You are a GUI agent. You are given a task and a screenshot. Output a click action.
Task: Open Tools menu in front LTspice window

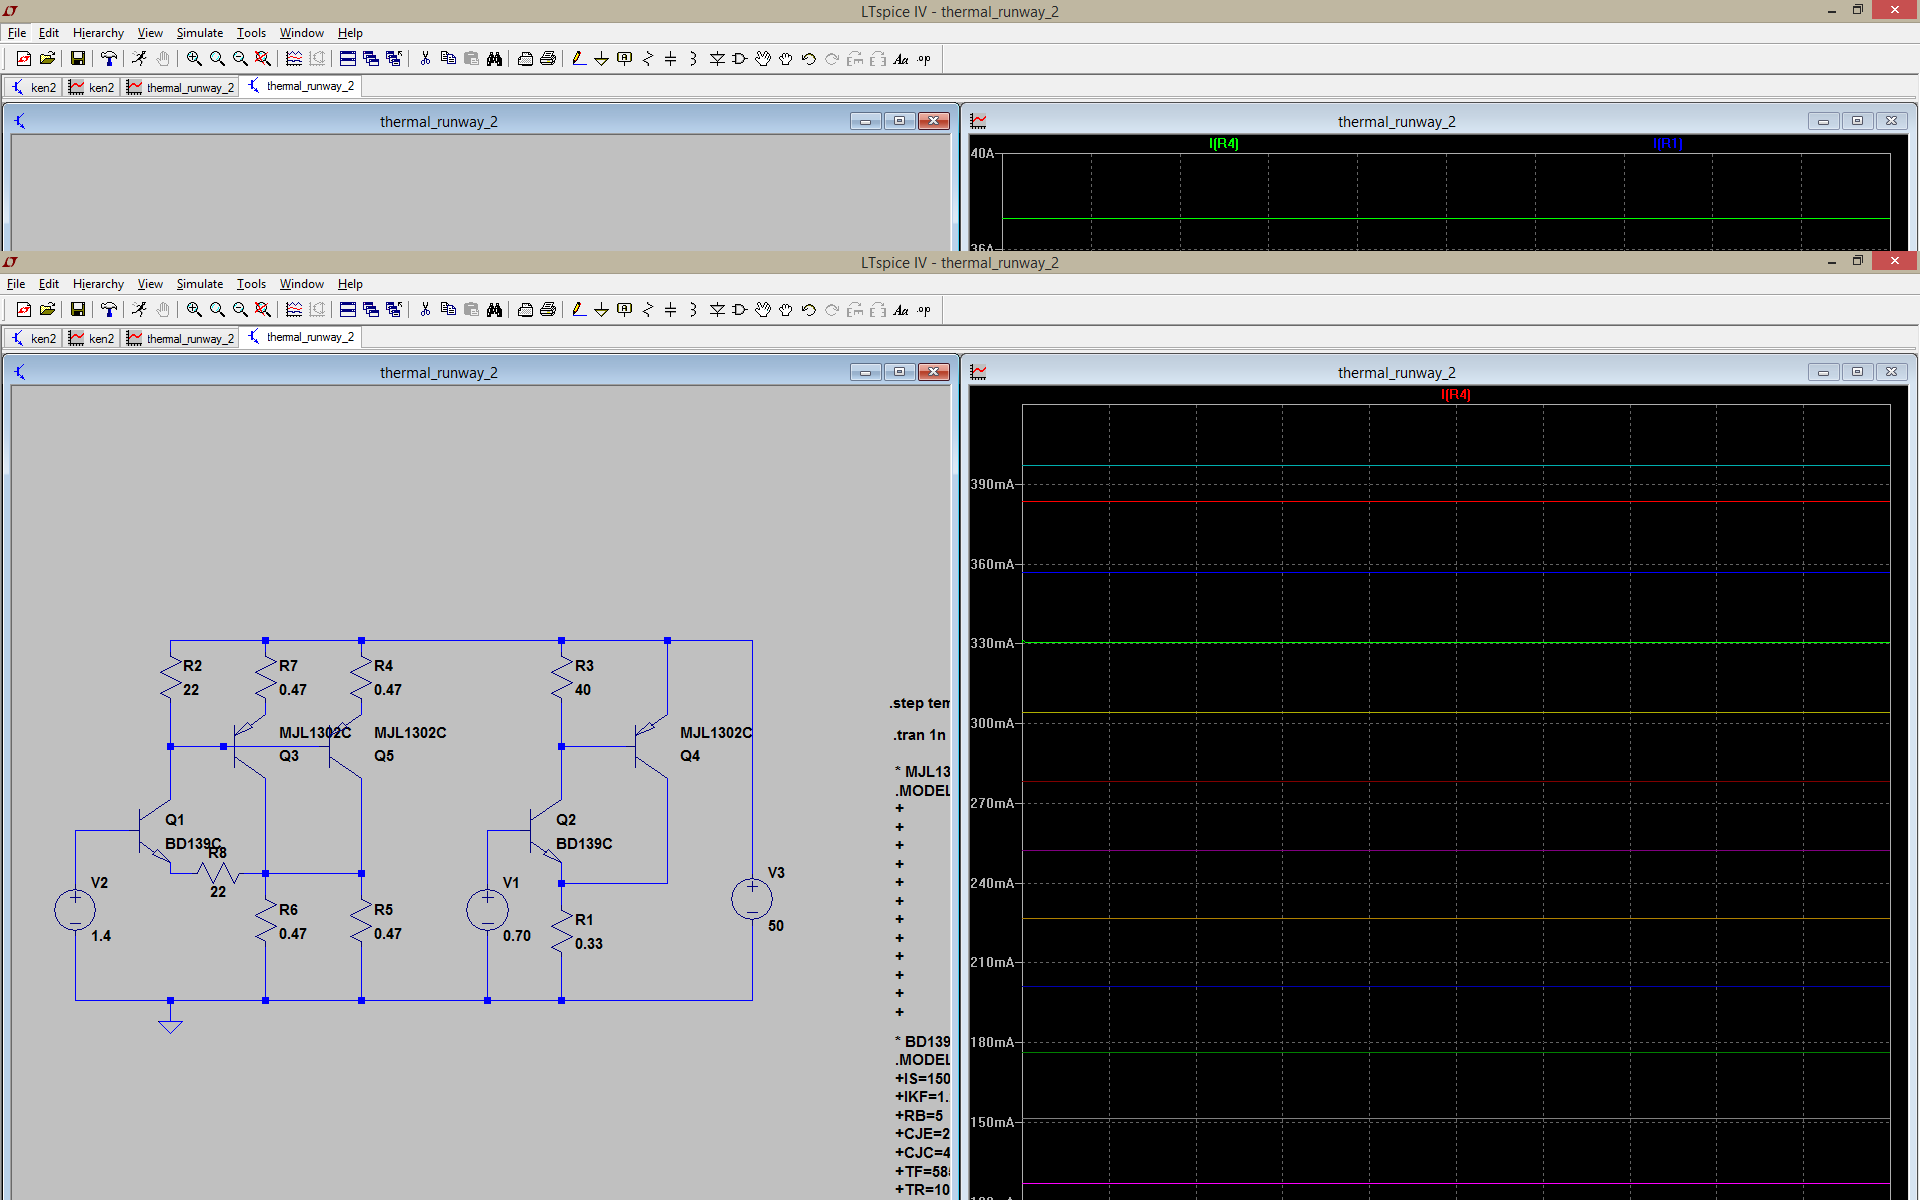(x=251, y=284)
